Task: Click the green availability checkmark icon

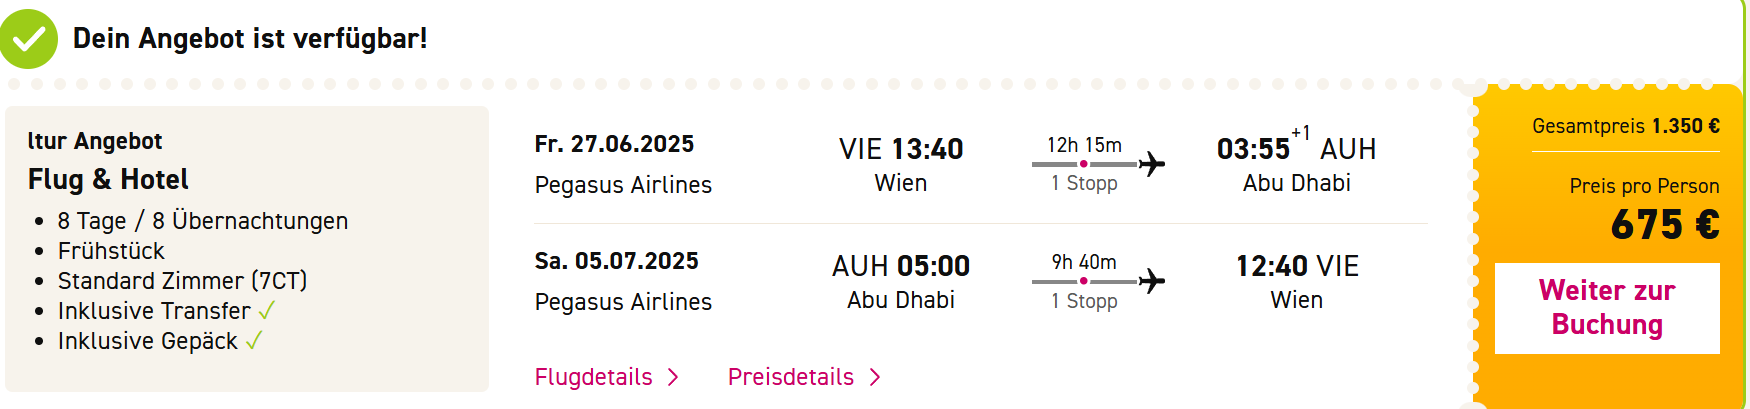Action: (28, 39)
